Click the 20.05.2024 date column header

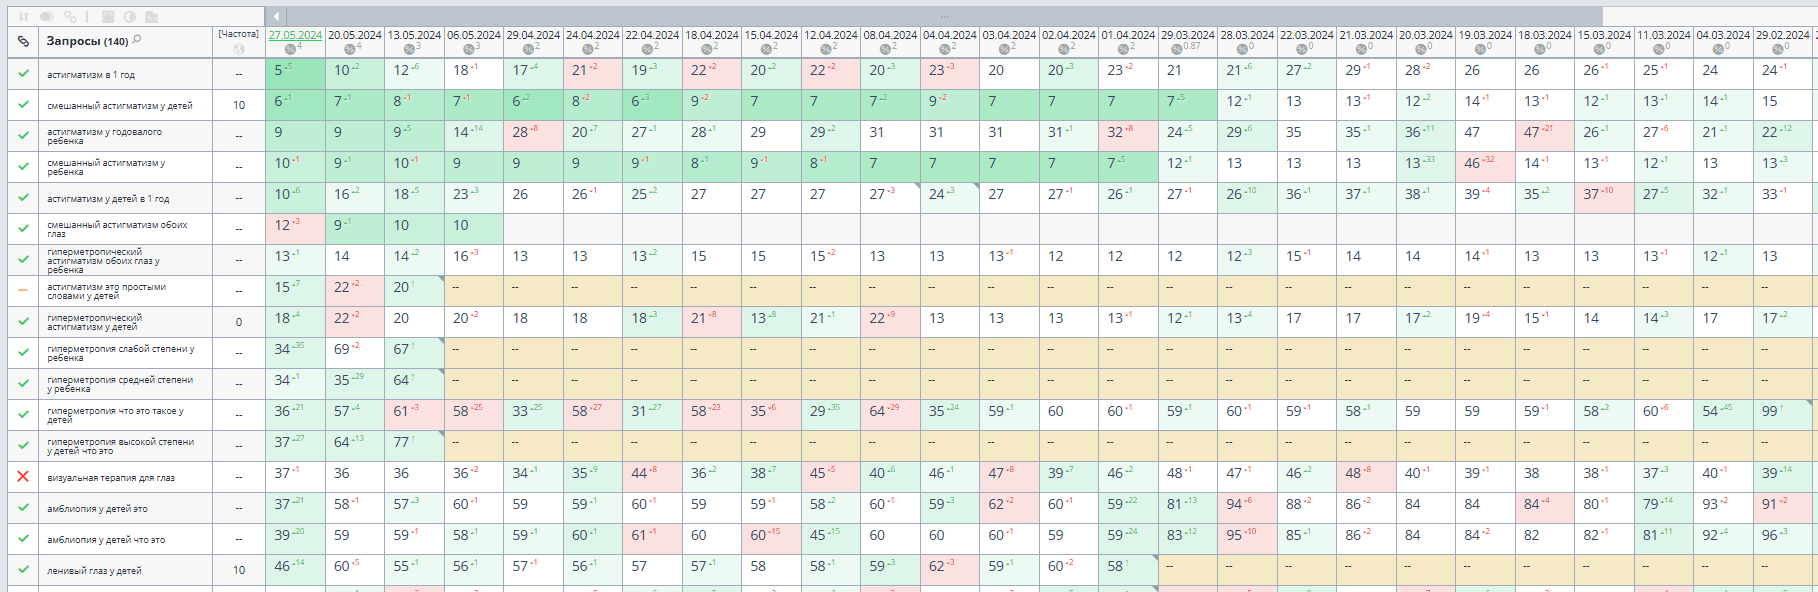(355, 35)
